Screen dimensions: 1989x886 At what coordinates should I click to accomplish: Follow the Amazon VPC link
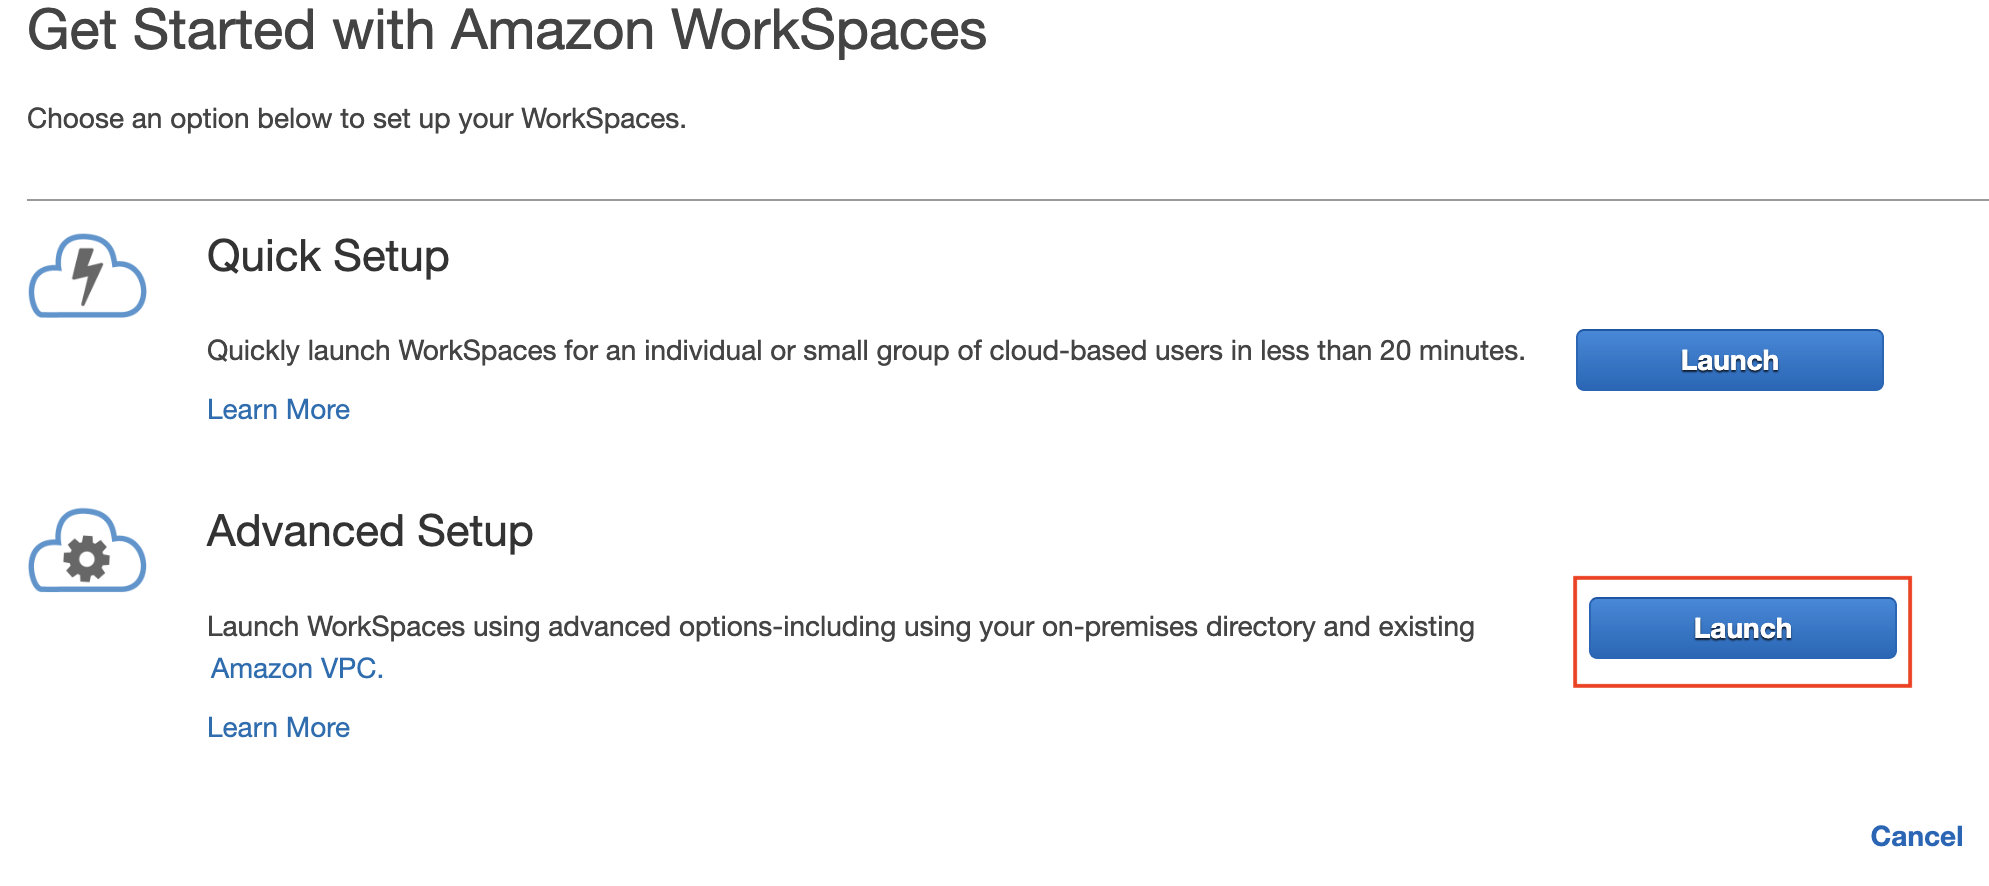(x=297, y=668)
